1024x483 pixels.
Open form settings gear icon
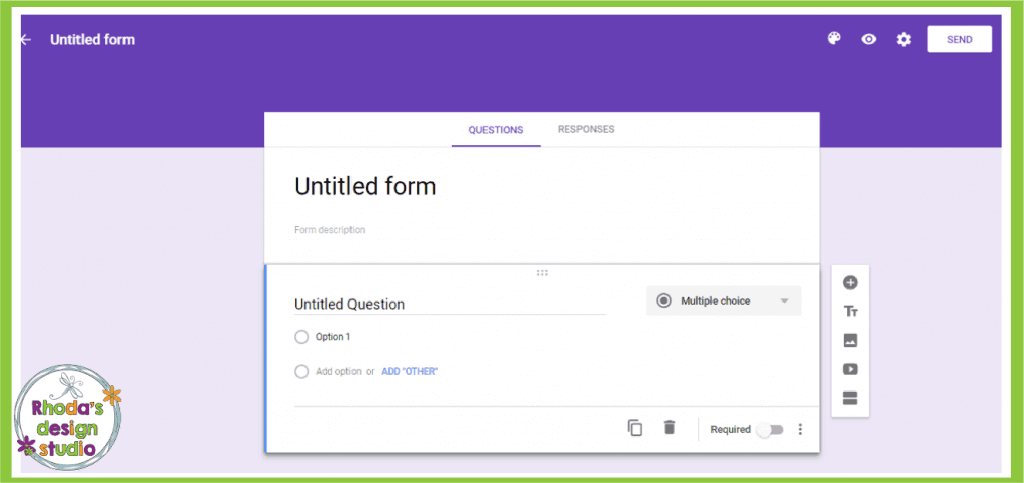click(903, 39)
